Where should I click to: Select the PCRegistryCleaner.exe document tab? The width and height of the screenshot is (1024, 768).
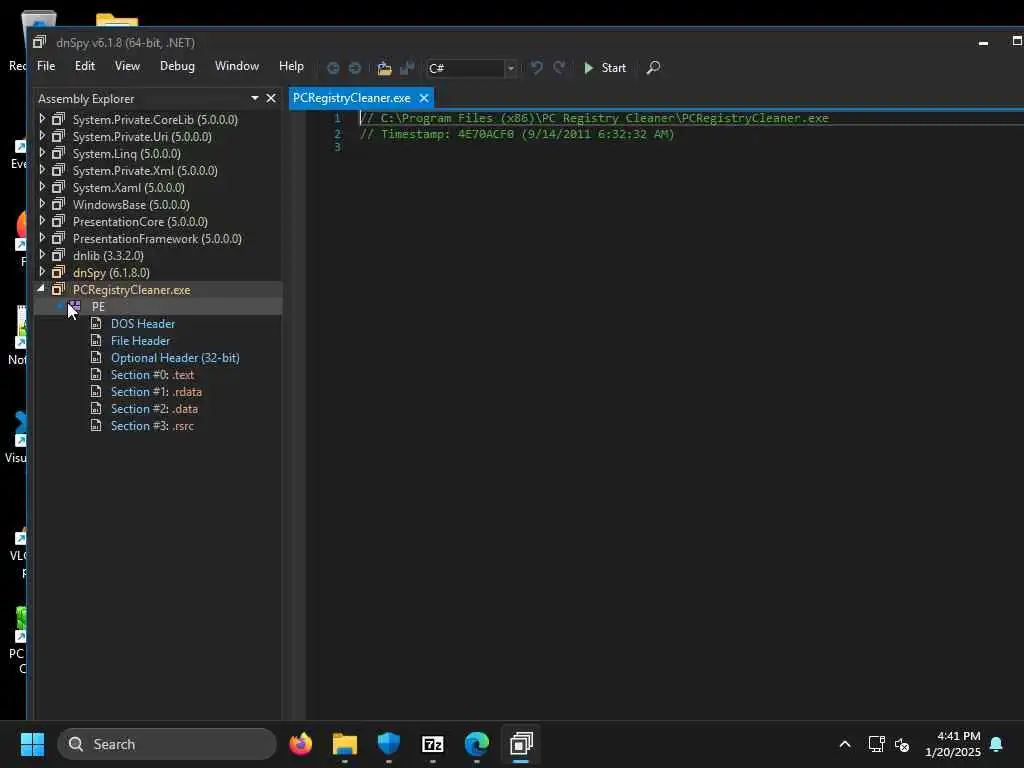click(351, 98)
